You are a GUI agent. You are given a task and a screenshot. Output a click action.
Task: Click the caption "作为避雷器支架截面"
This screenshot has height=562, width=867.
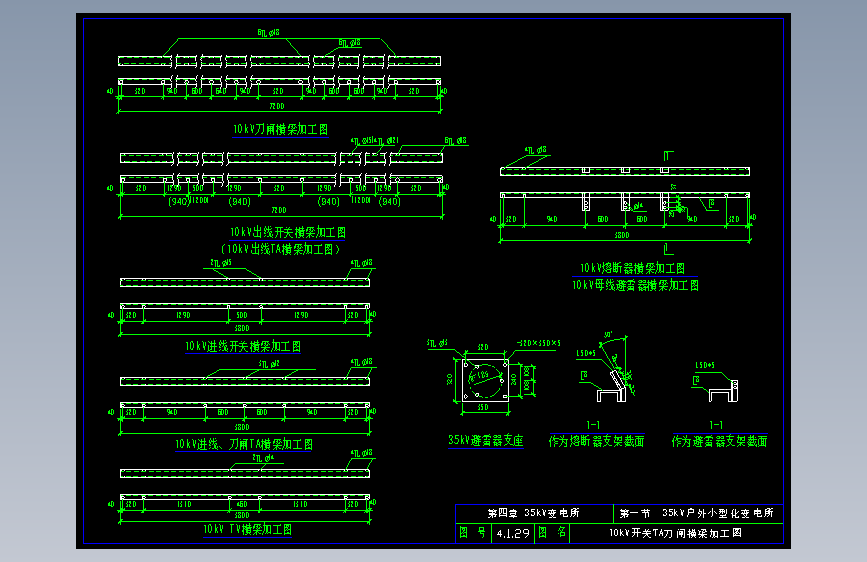pos(719,441)
